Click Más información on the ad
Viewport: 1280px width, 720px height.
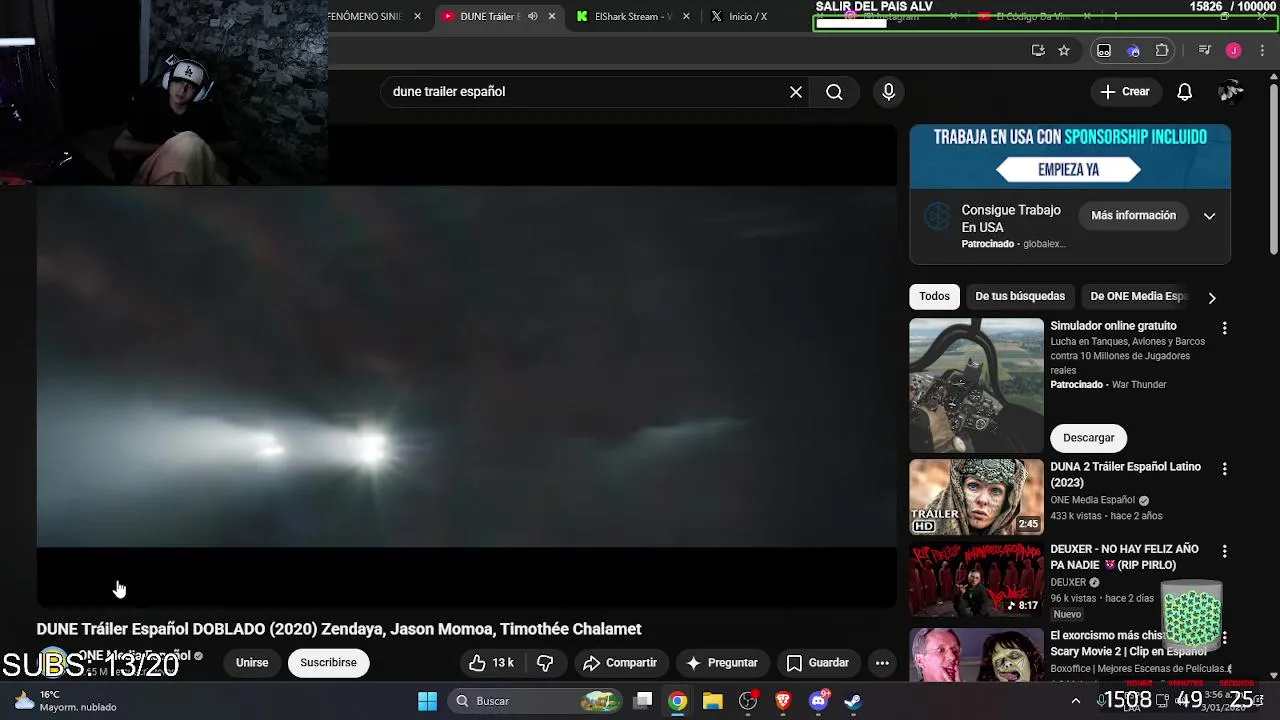(1133, 216)
